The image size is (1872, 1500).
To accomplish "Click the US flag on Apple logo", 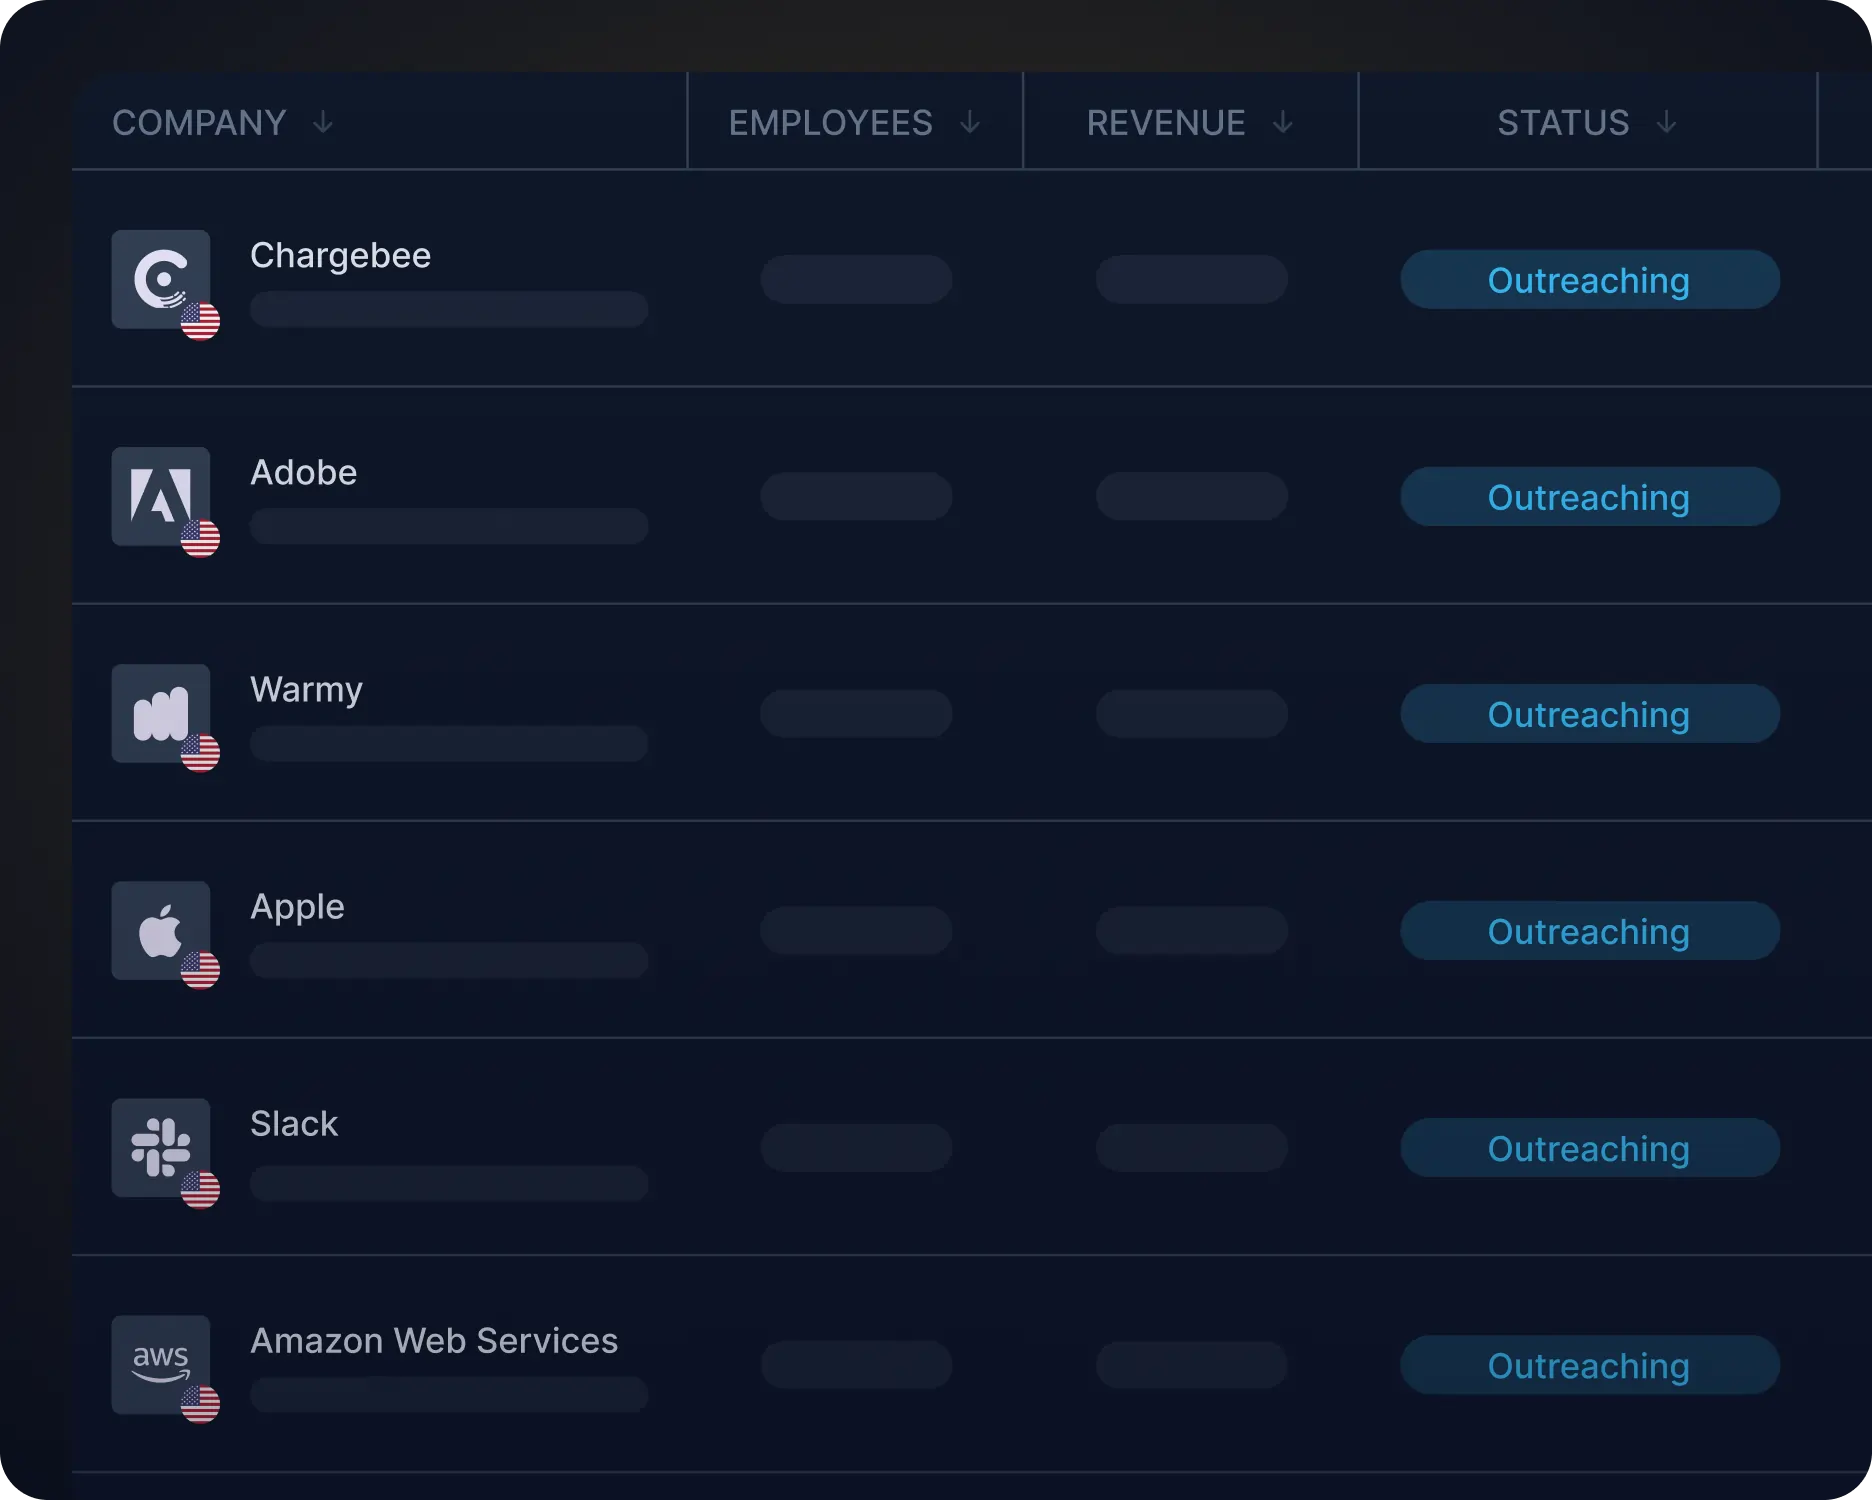I will coord(200,970).
